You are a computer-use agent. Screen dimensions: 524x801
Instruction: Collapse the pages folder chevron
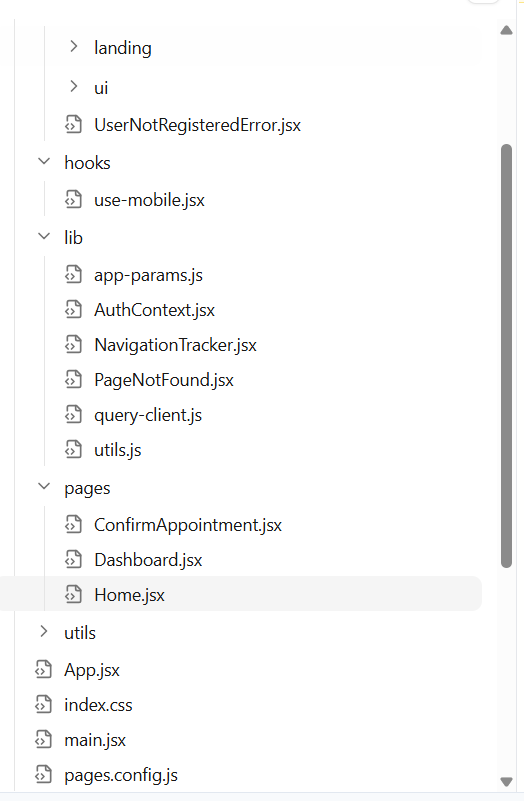coord(44,486)
